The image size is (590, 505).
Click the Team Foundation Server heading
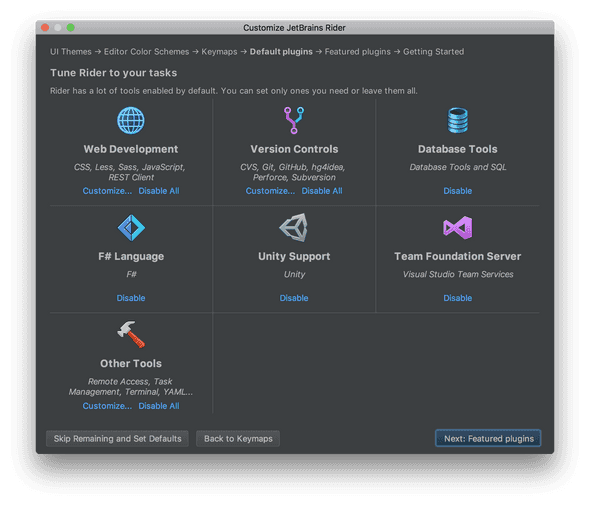(x=458, y=257)
